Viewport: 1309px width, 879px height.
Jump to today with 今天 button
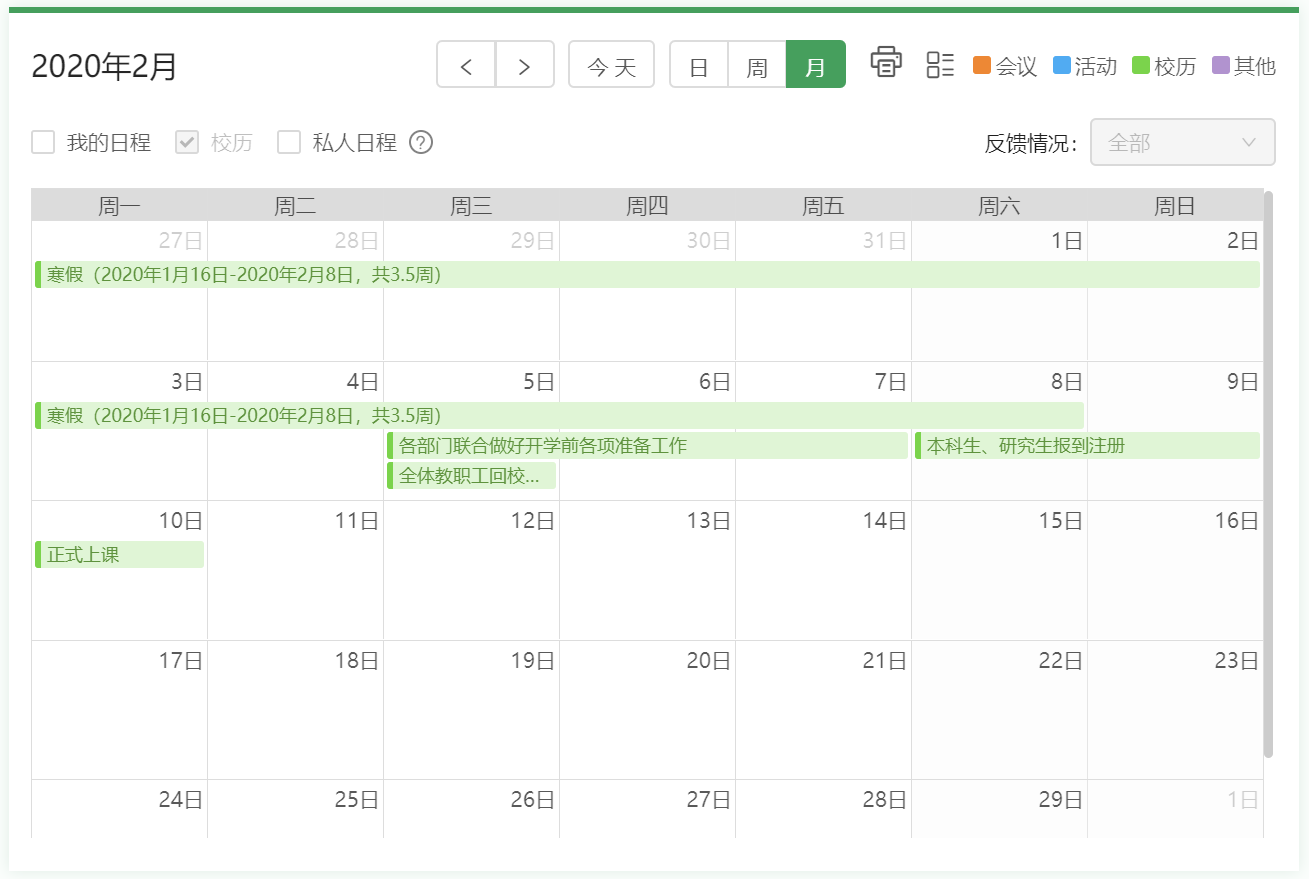(x=611, y=65)
